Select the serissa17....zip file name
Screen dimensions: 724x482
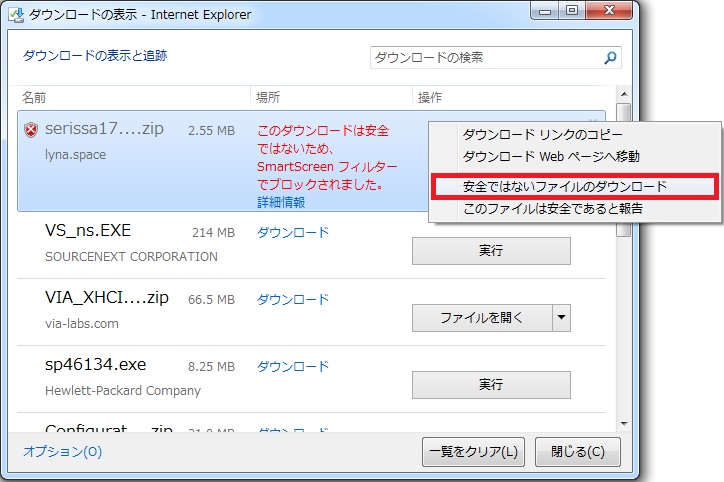[x=104, y=128]
